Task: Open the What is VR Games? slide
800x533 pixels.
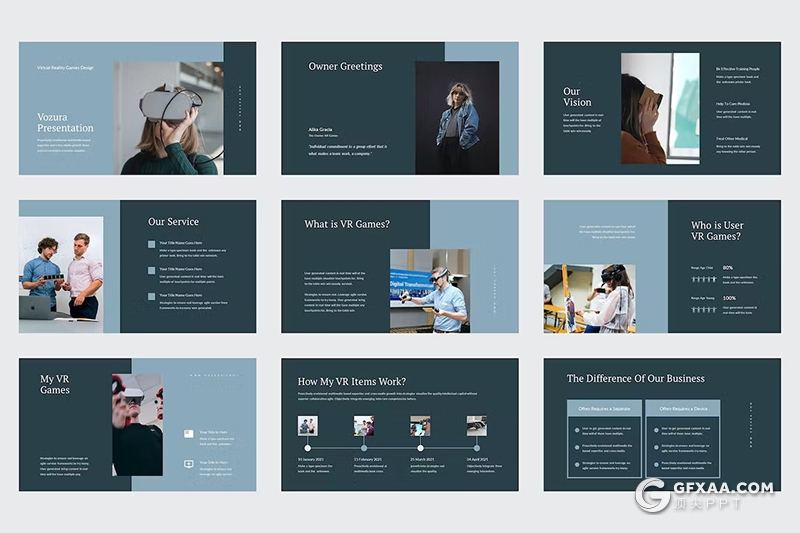Action: (x=399, y=266)
